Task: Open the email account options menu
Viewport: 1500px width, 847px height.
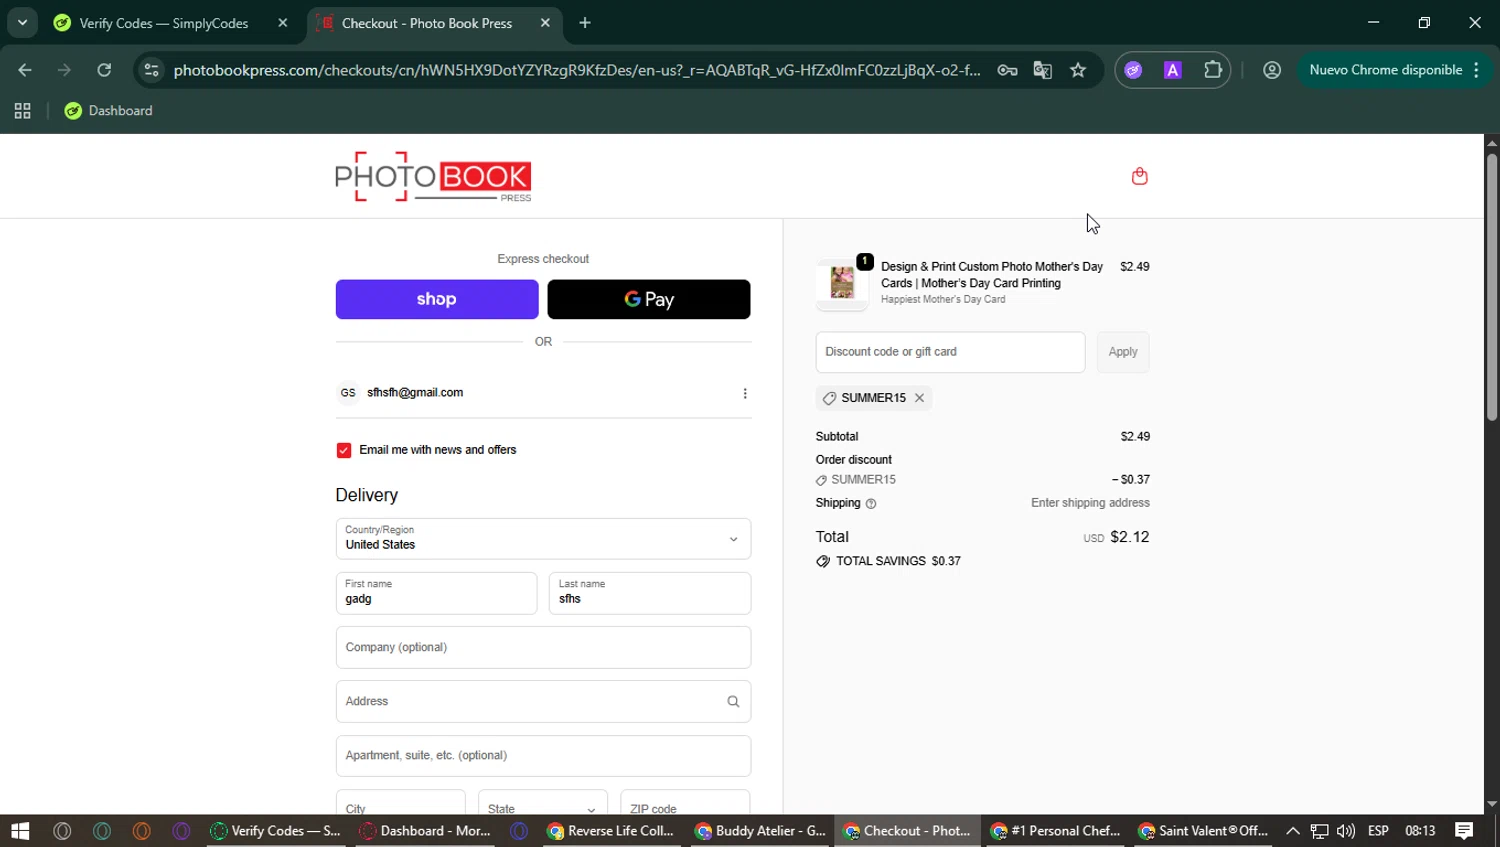Action: point(745,393)
